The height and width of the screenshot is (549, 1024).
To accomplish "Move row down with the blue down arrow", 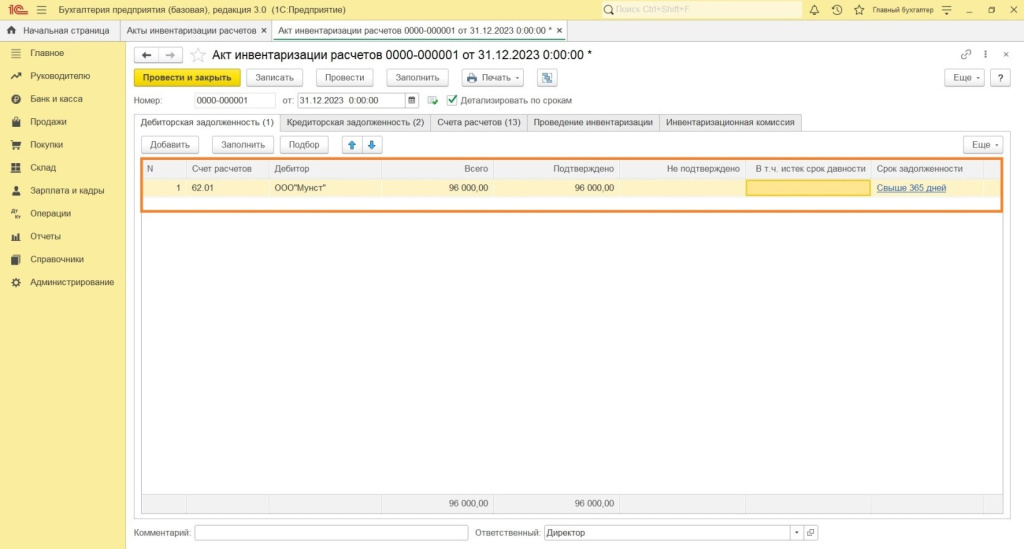I will (x=371, y=145).
